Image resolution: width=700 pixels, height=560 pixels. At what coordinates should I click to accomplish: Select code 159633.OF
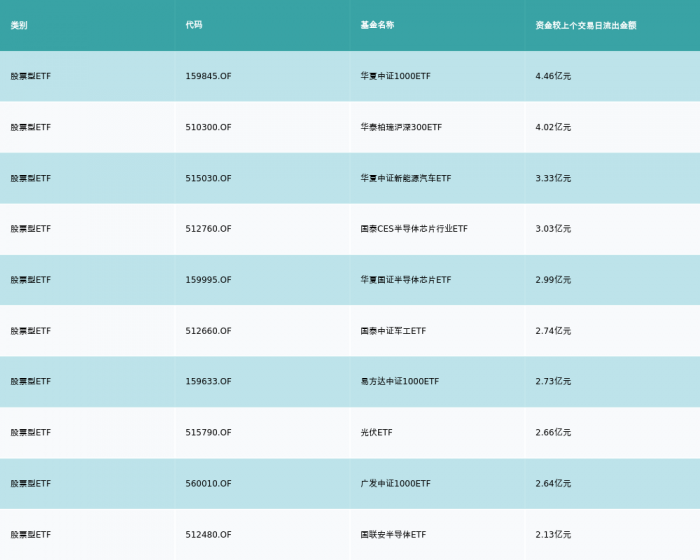(208, 381)
